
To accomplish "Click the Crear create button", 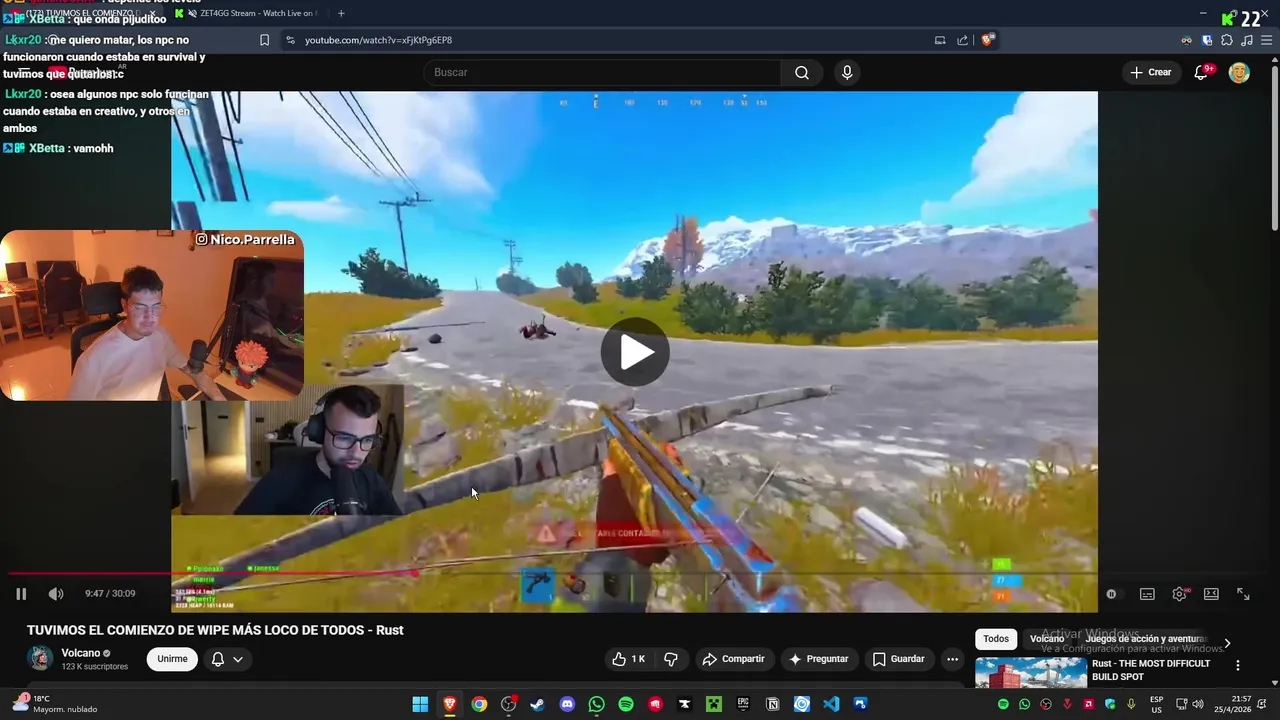I will [1151, 72].
